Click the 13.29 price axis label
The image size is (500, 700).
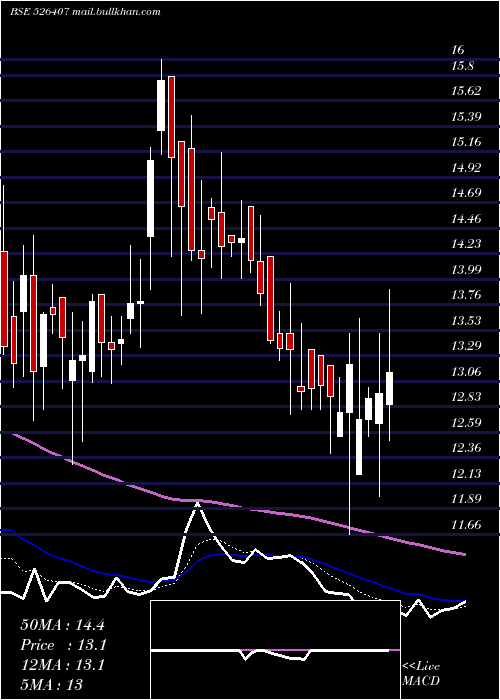pos(466,346)
